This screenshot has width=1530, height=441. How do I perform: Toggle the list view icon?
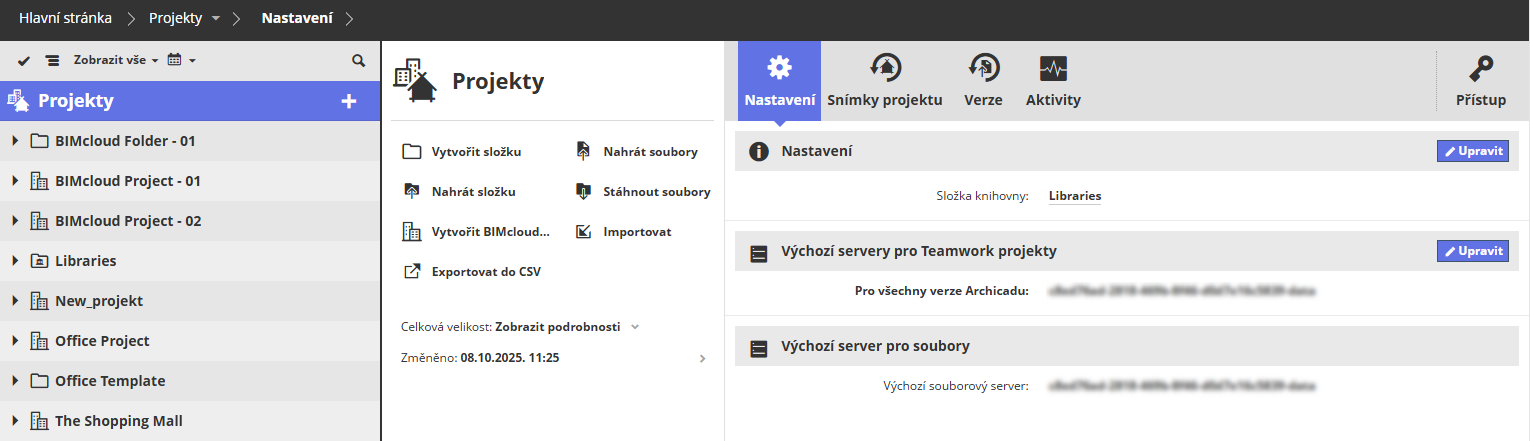(52, 61)
